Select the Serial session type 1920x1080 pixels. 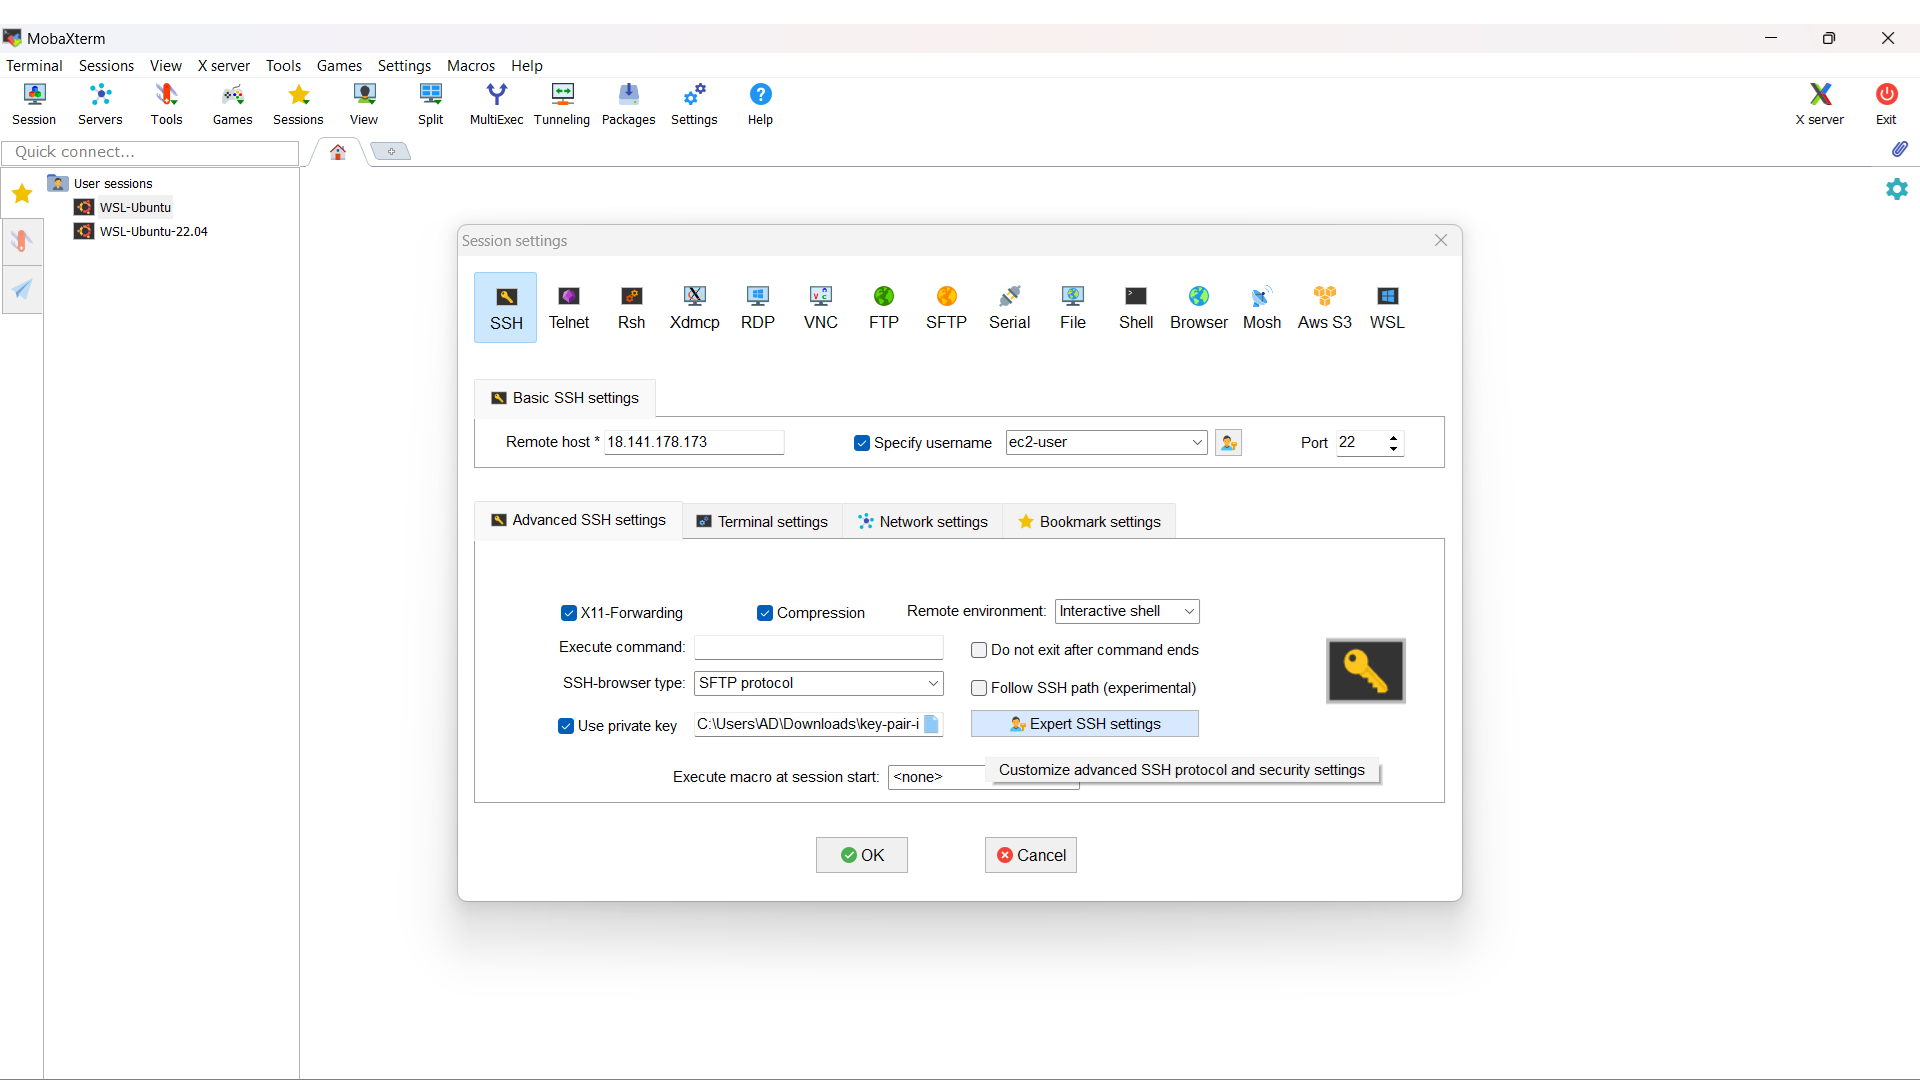coord(1009,308)
